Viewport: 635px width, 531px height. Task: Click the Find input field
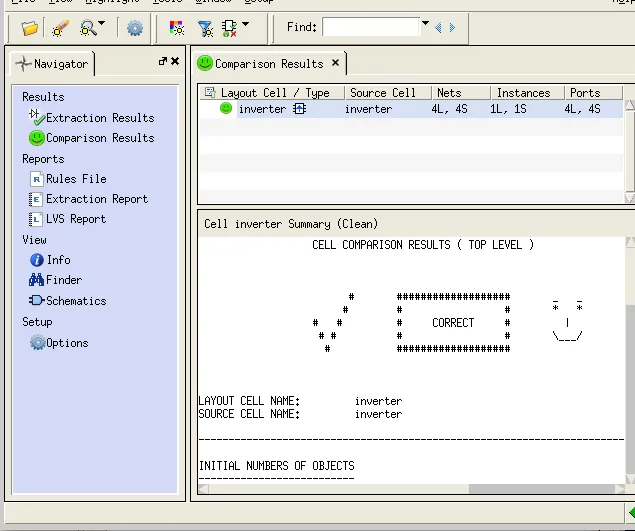370,27
